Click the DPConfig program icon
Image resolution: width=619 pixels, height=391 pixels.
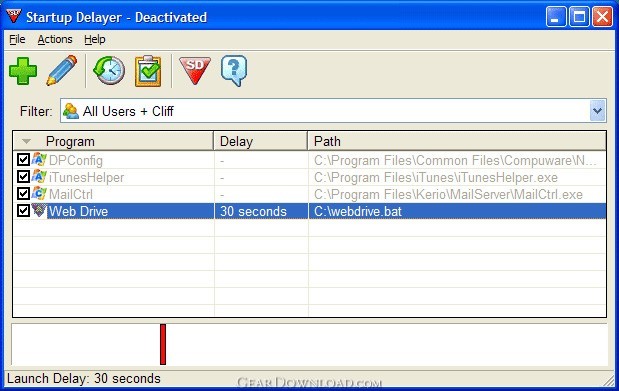[x=39, y=160]
